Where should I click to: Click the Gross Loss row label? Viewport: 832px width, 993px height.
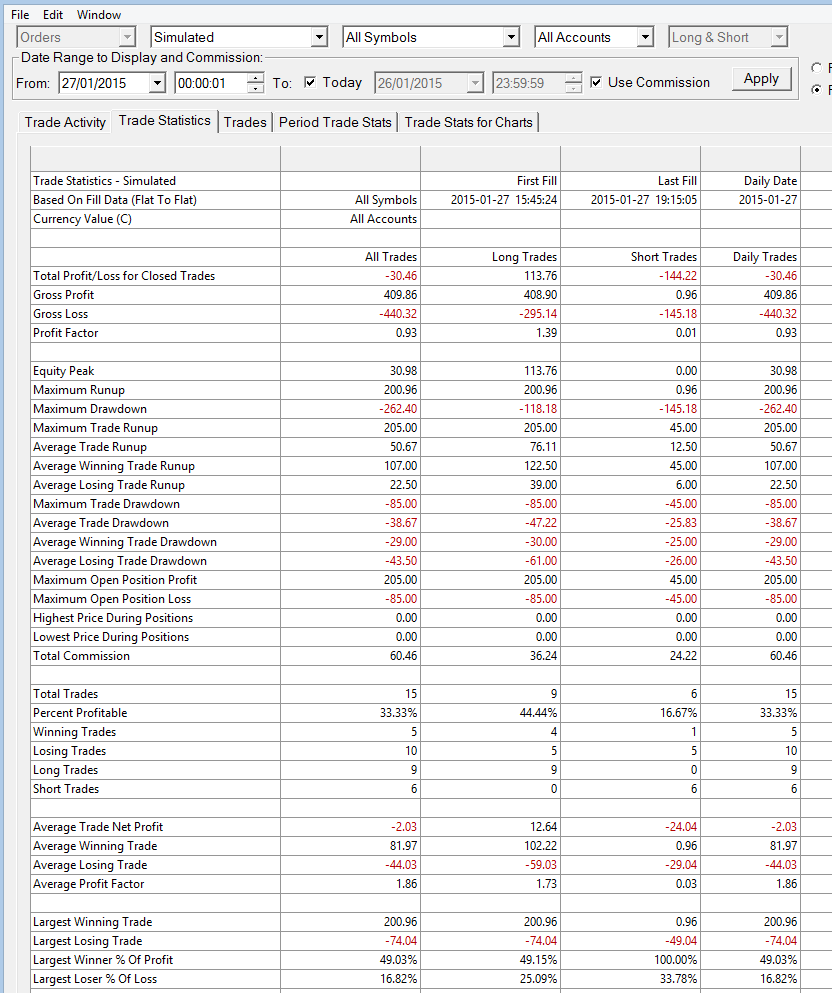61,313
